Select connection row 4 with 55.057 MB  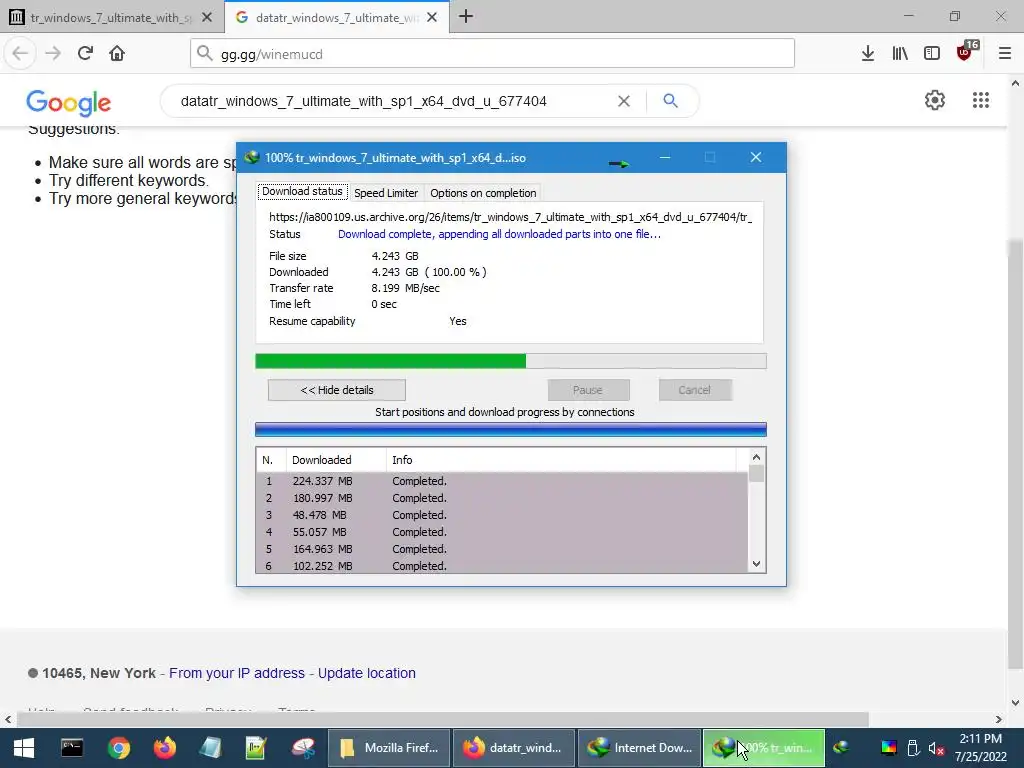point(502,532)
